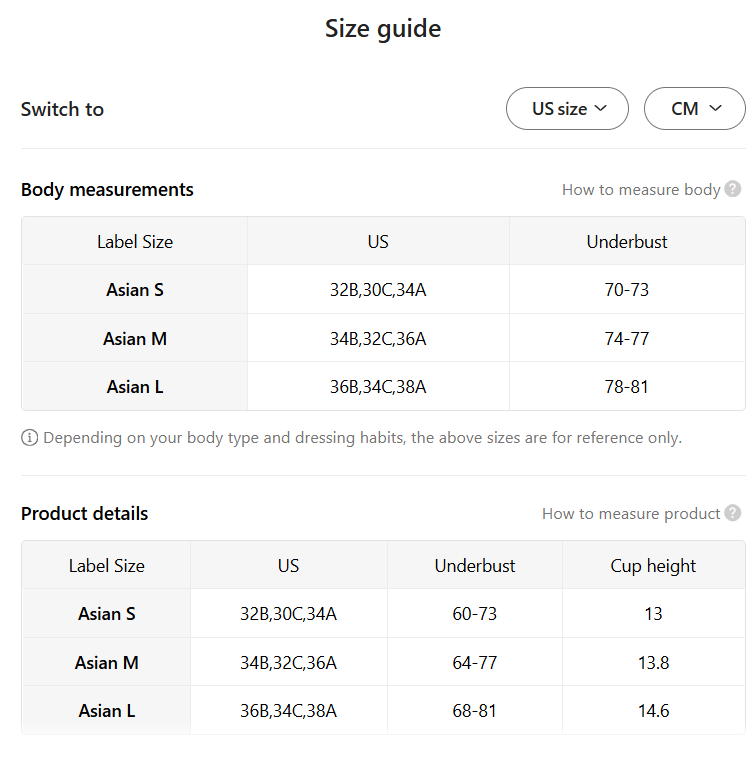753x758 pixels.
Task: Select Asian L row in Product details
Action: 107,711
